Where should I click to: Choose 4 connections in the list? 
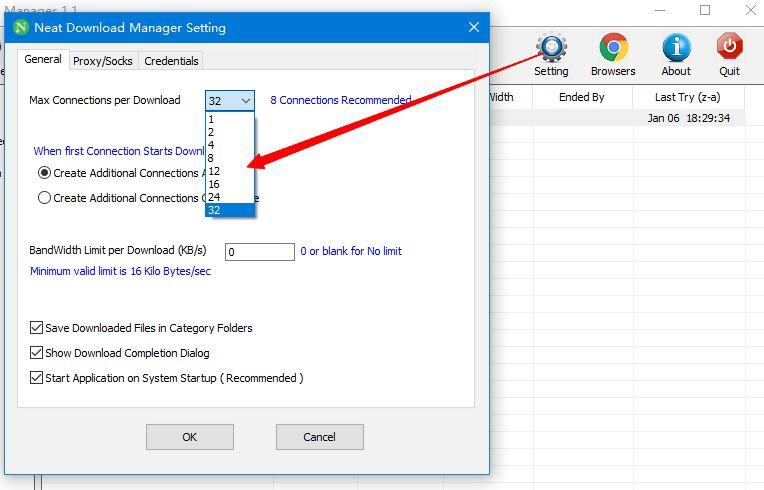230,145
